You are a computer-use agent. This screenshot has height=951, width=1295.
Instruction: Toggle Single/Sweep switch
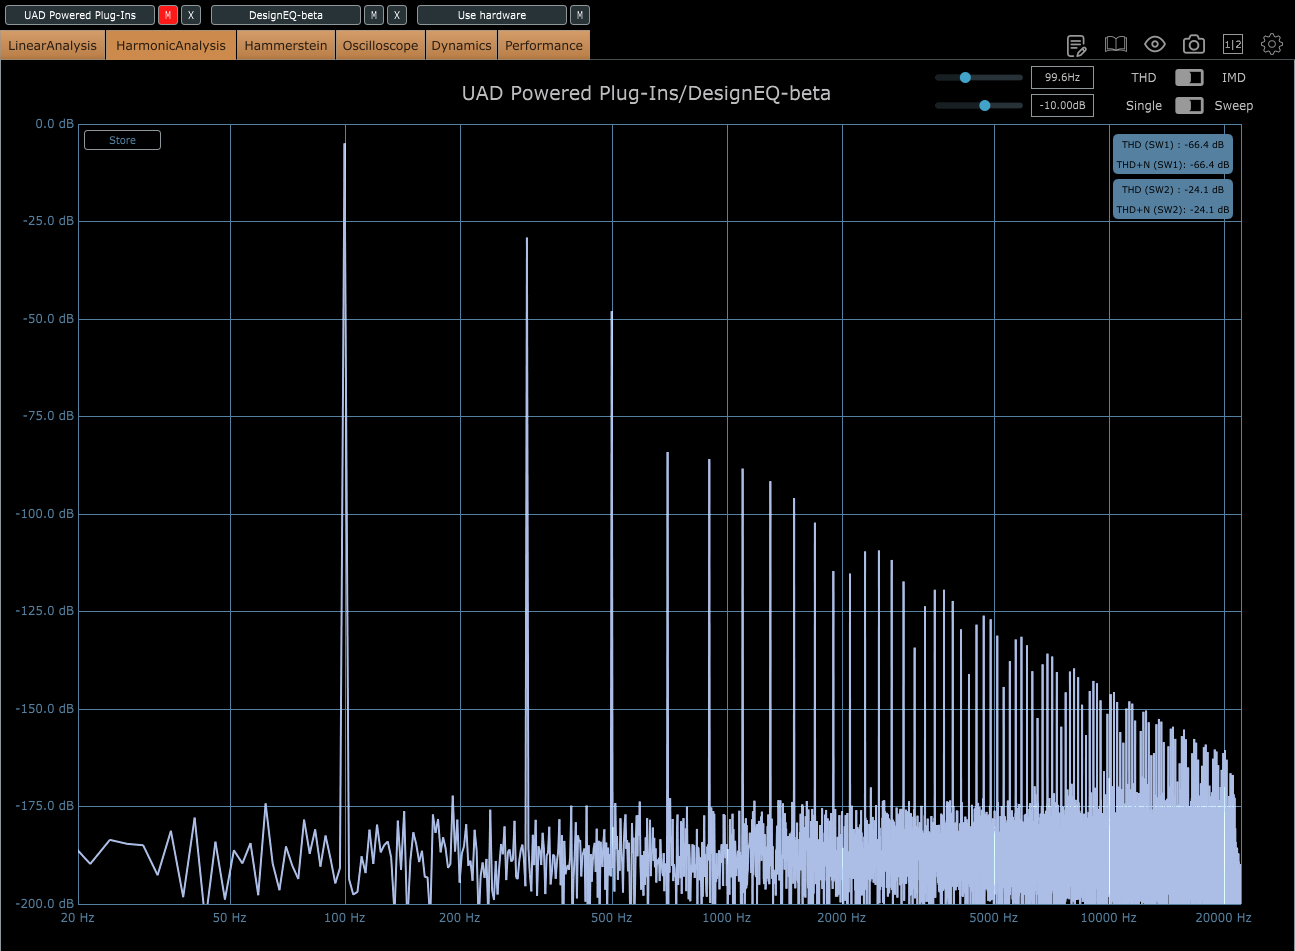(1189, 106)
